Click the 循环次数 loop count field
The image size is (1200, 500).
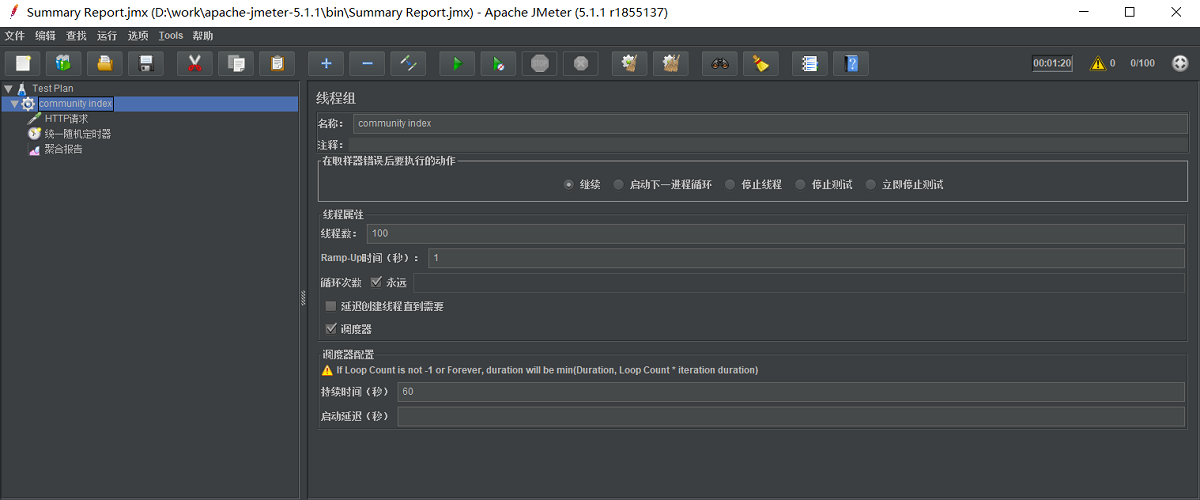point(799,283)
